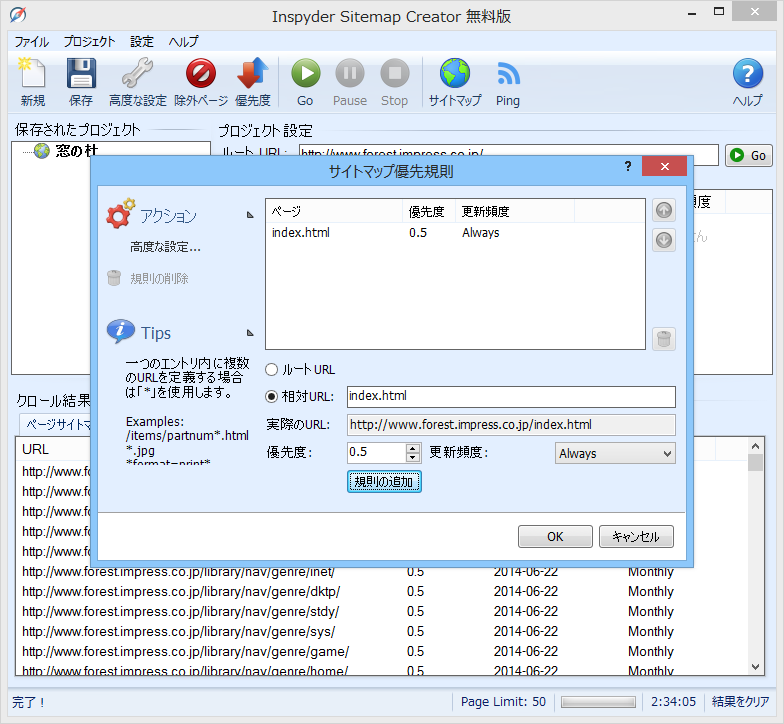Click Page Limit: 50 in status bar

coord(503,702)
